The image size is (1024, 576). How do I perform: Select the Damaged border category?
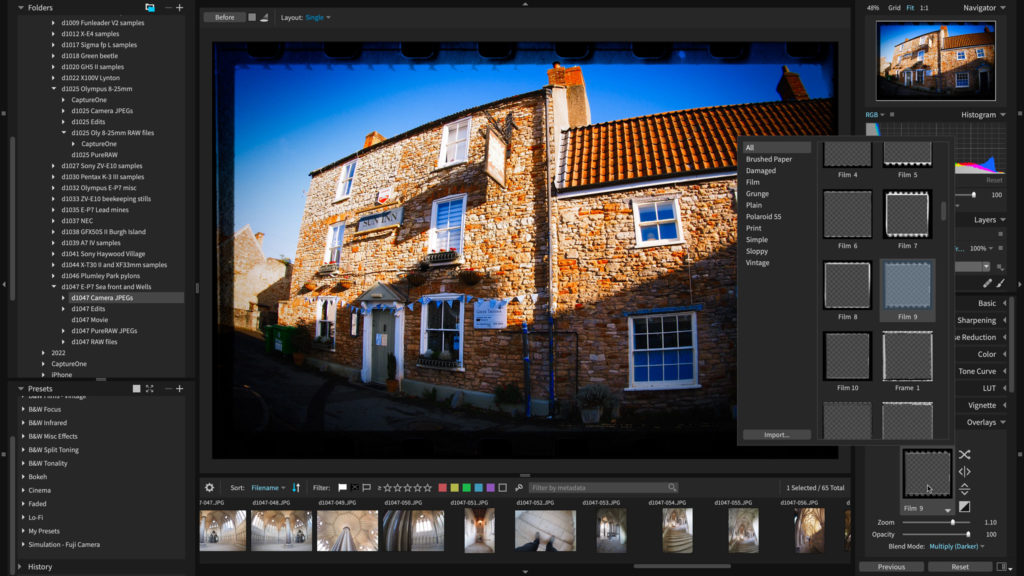[761, 171]
